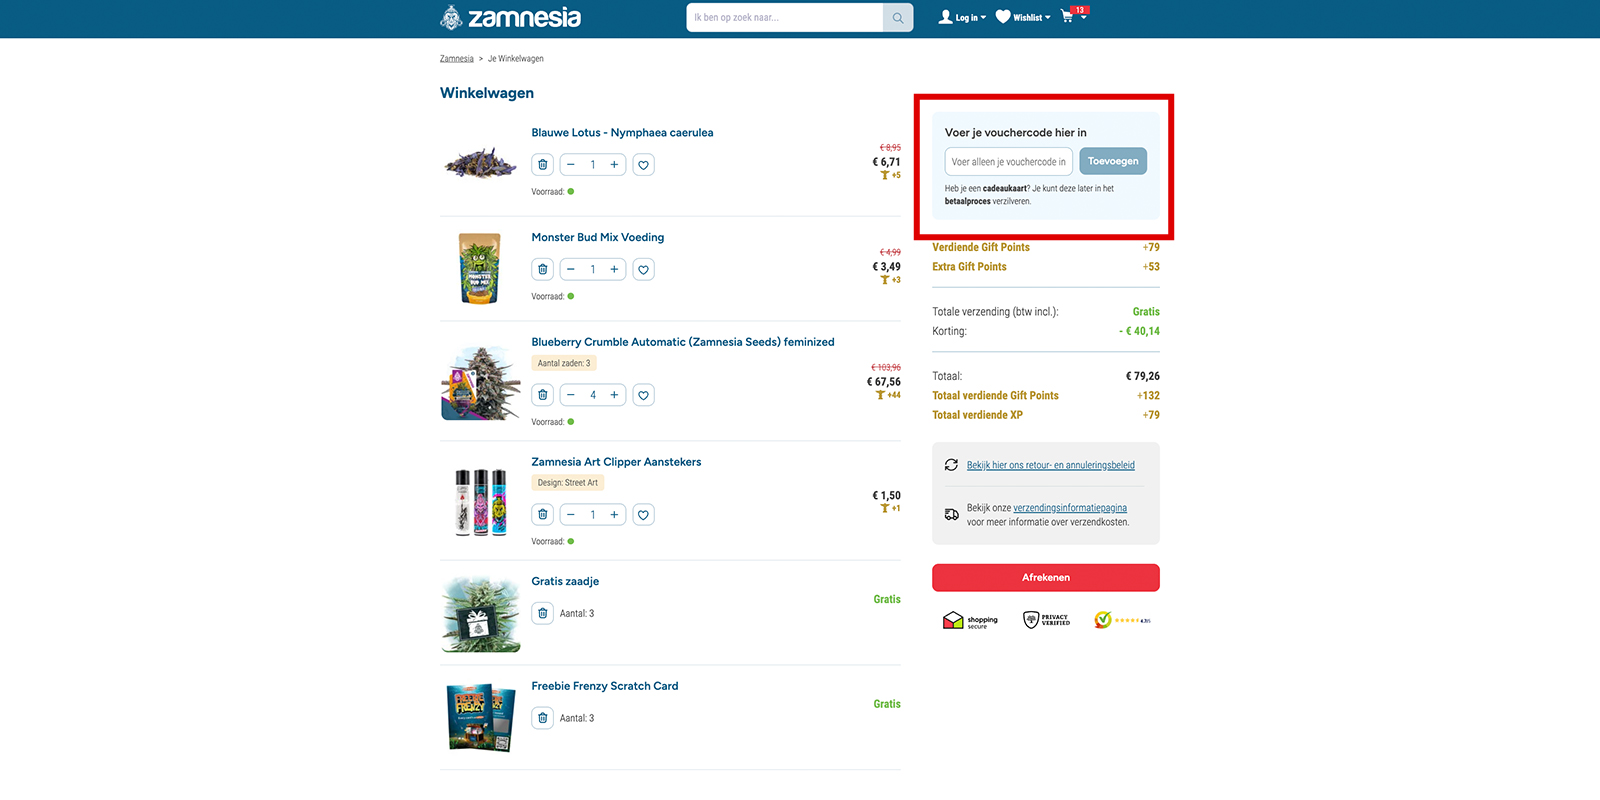
Task: Click the search magnifier icon
Action: click(x=898, y=18)
